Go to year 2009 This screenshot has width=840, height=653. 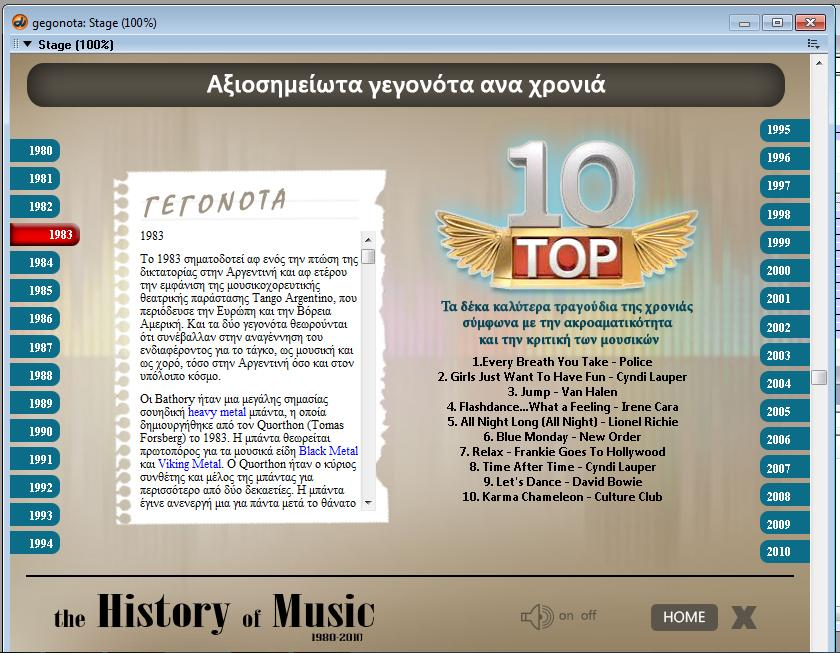784,524
